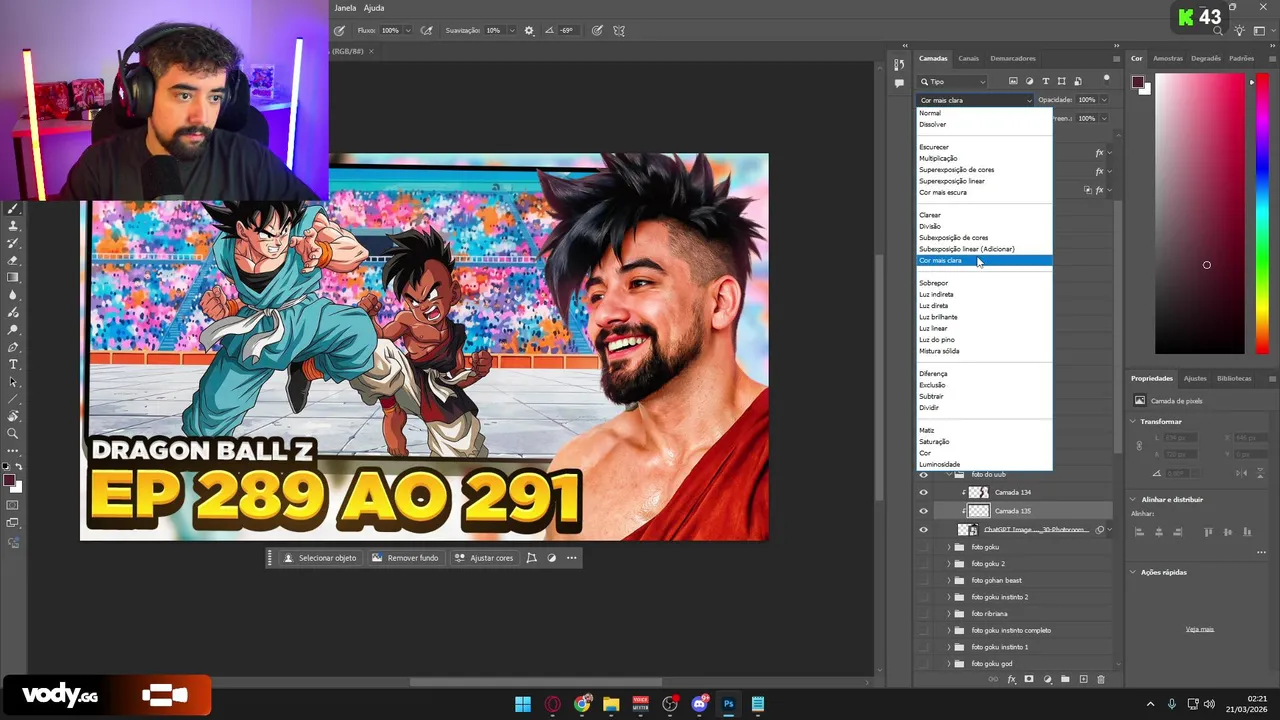Filter layers by smart object icon
The width and height of the screenshot is (1280, 720).
[x=1077, y=81]
